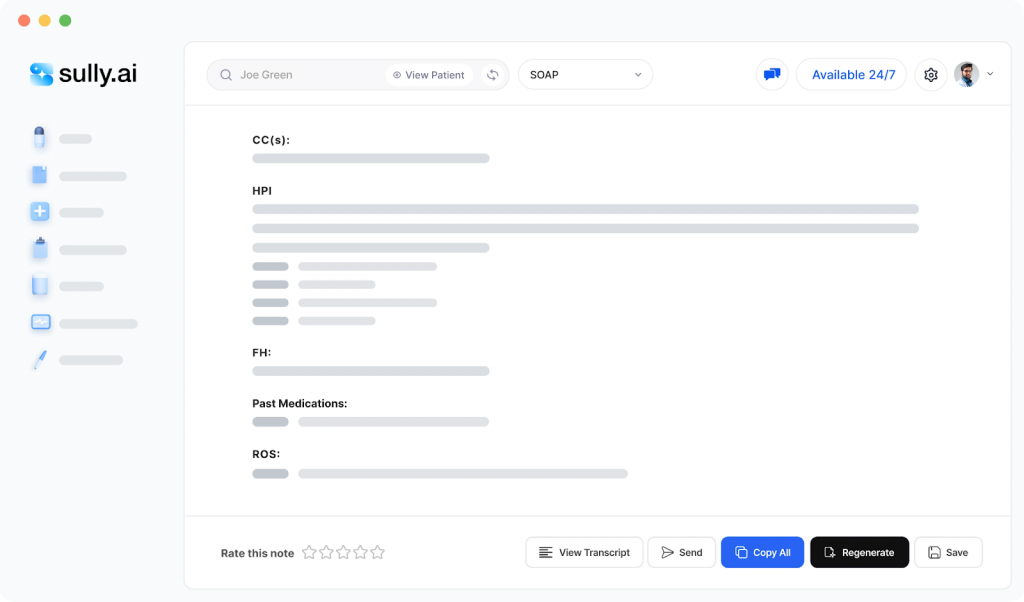Select the pen signature icon in the sidebar
Screen dimensions: 1024x602
point(40,359)
